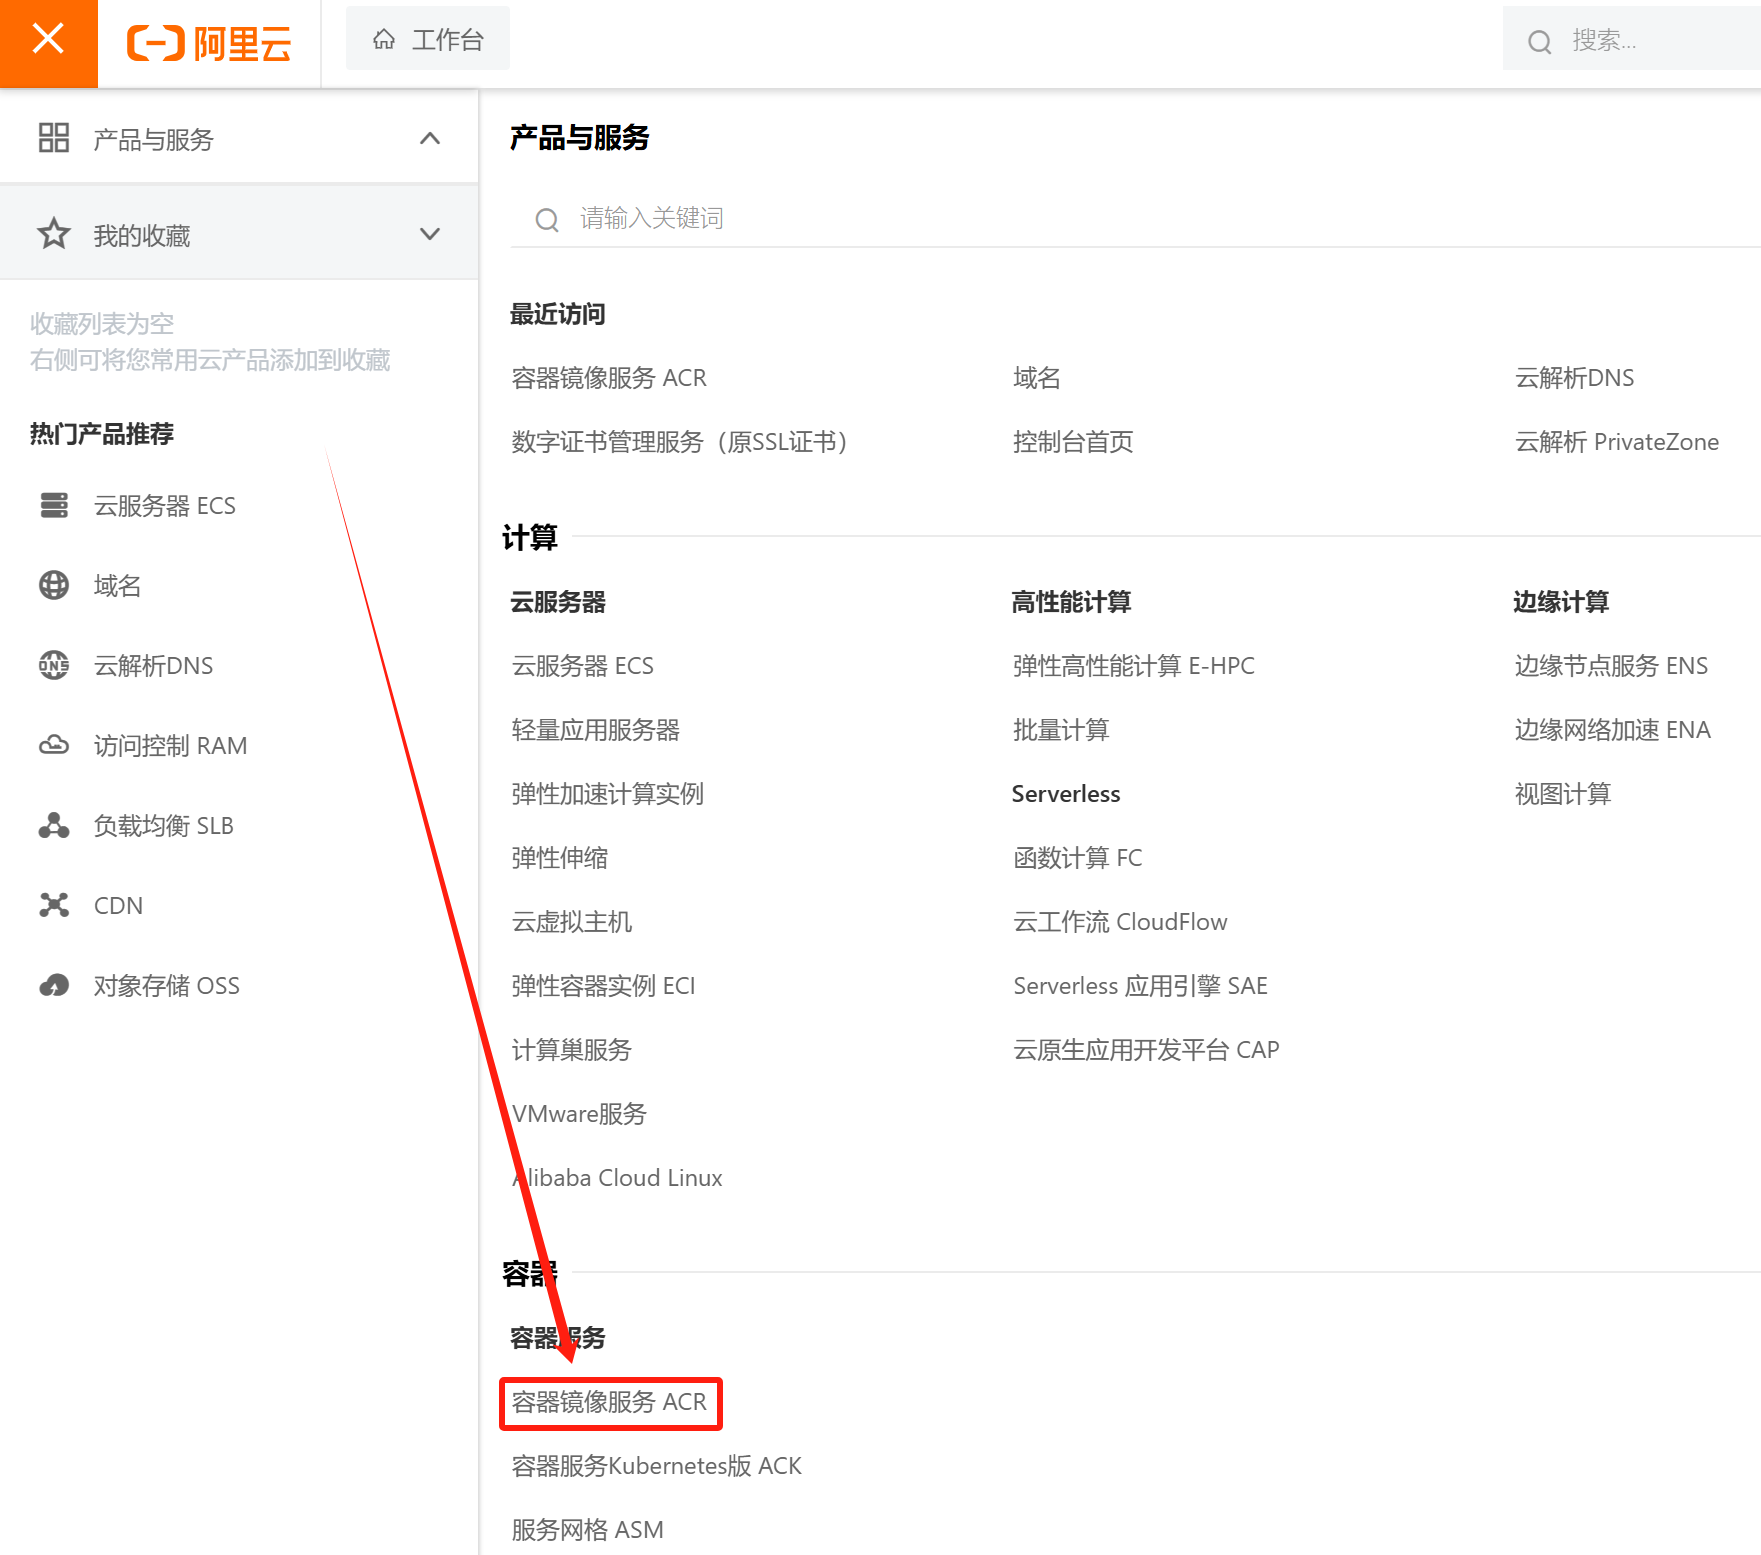Viewport: 1761px width, 1555px height.
Task: Open 云服务器 ECS under 计算
Action: [583, 666]
